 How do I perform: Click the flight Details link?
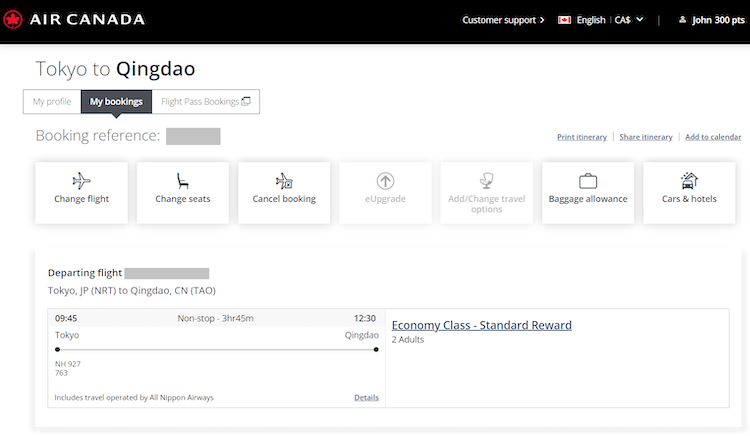(366, 397)
